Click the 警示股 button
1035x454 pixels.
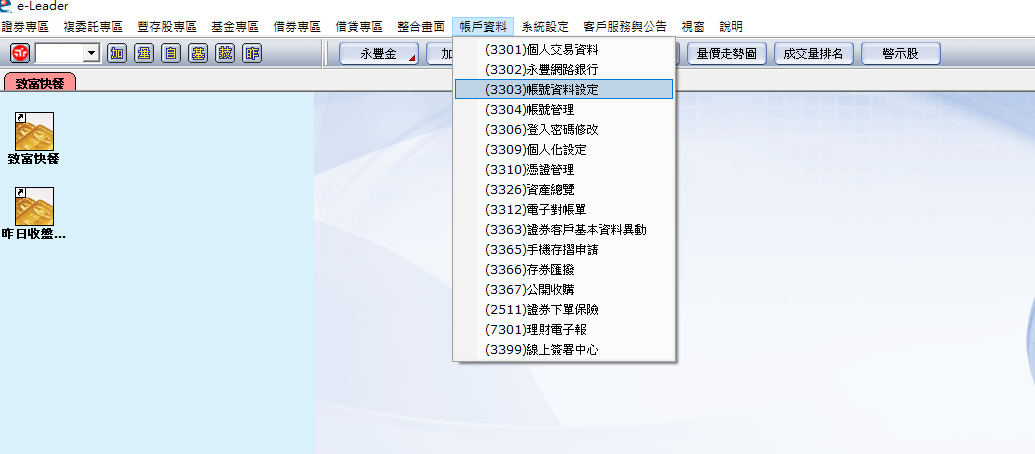pyautogui.click(x=900, y=54)
